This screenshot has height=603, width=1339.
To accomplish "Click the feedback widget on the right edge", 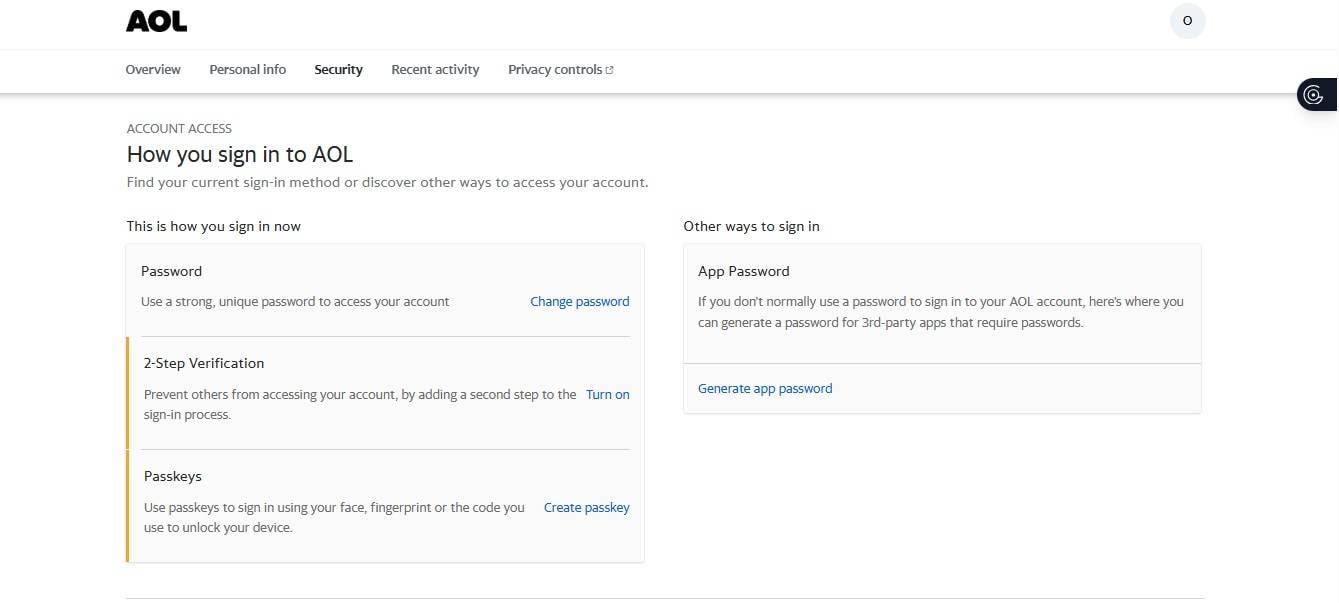I will (x=1314, y=94).
